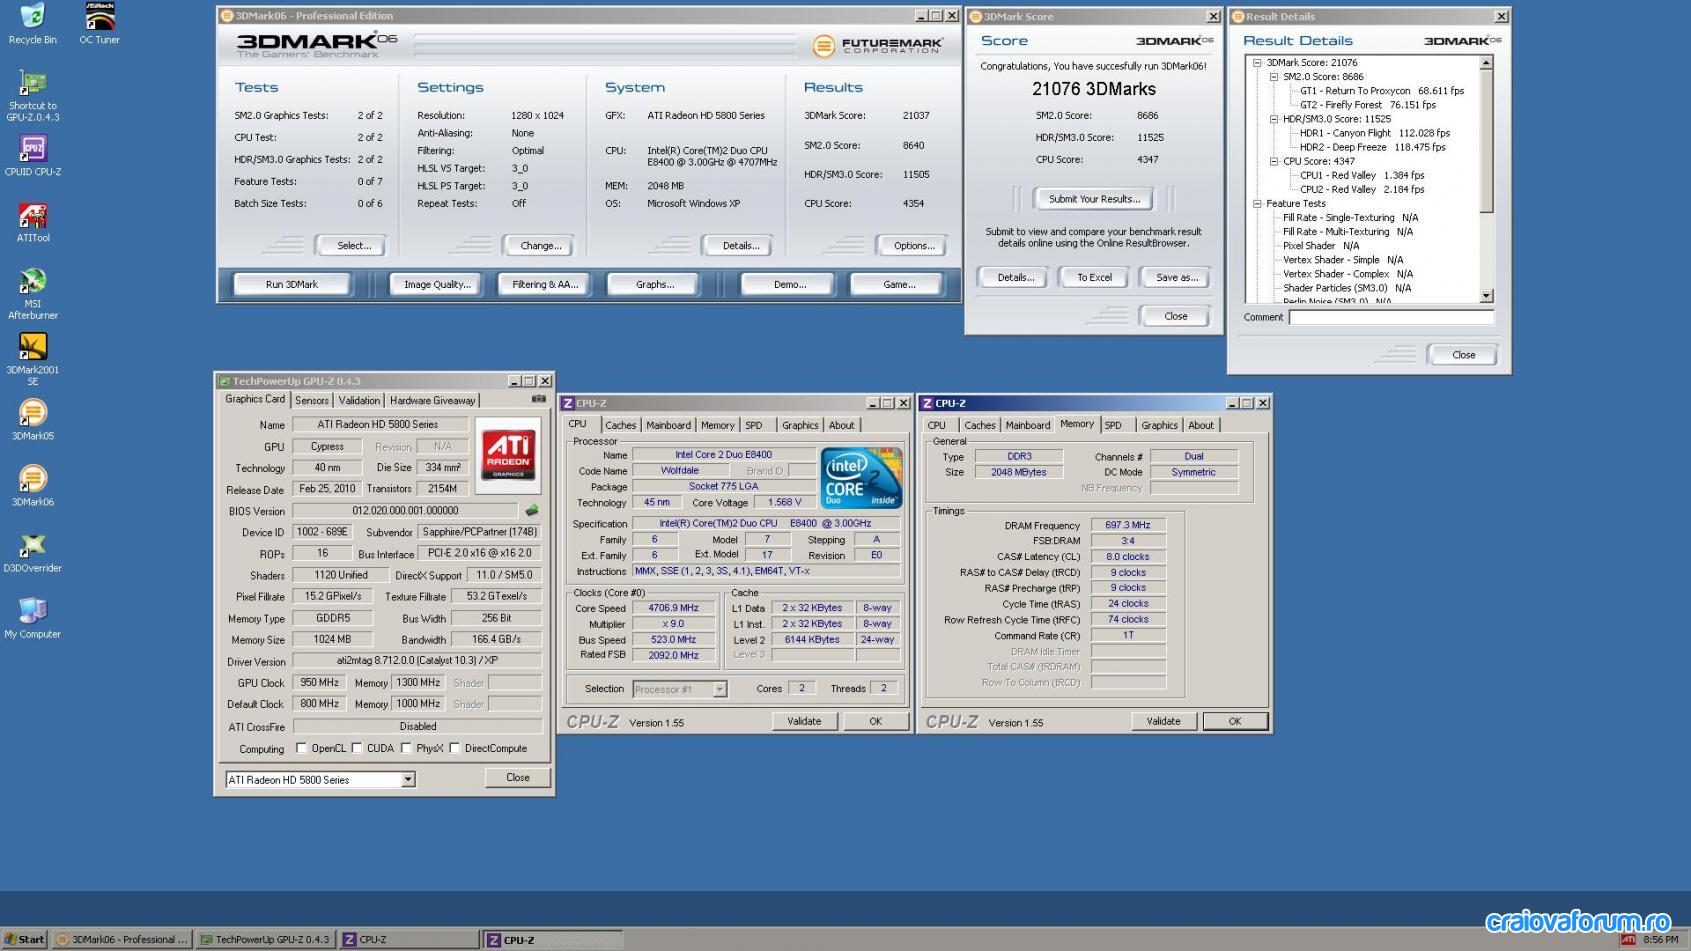Open About tab in left CPU-Z window
Screen dimensions: 1691x951
842,426
